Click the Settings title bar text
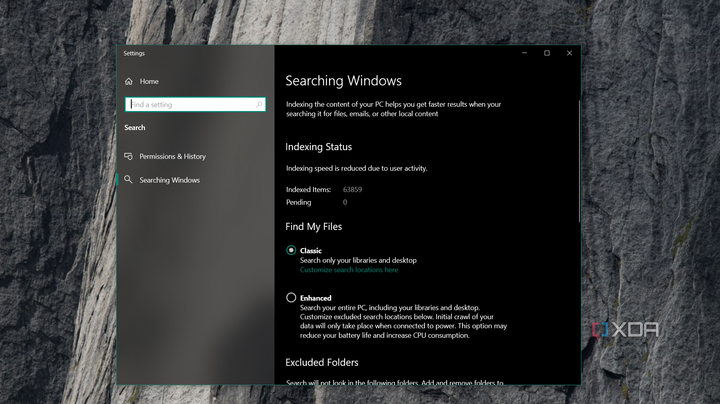 point(134,53)
